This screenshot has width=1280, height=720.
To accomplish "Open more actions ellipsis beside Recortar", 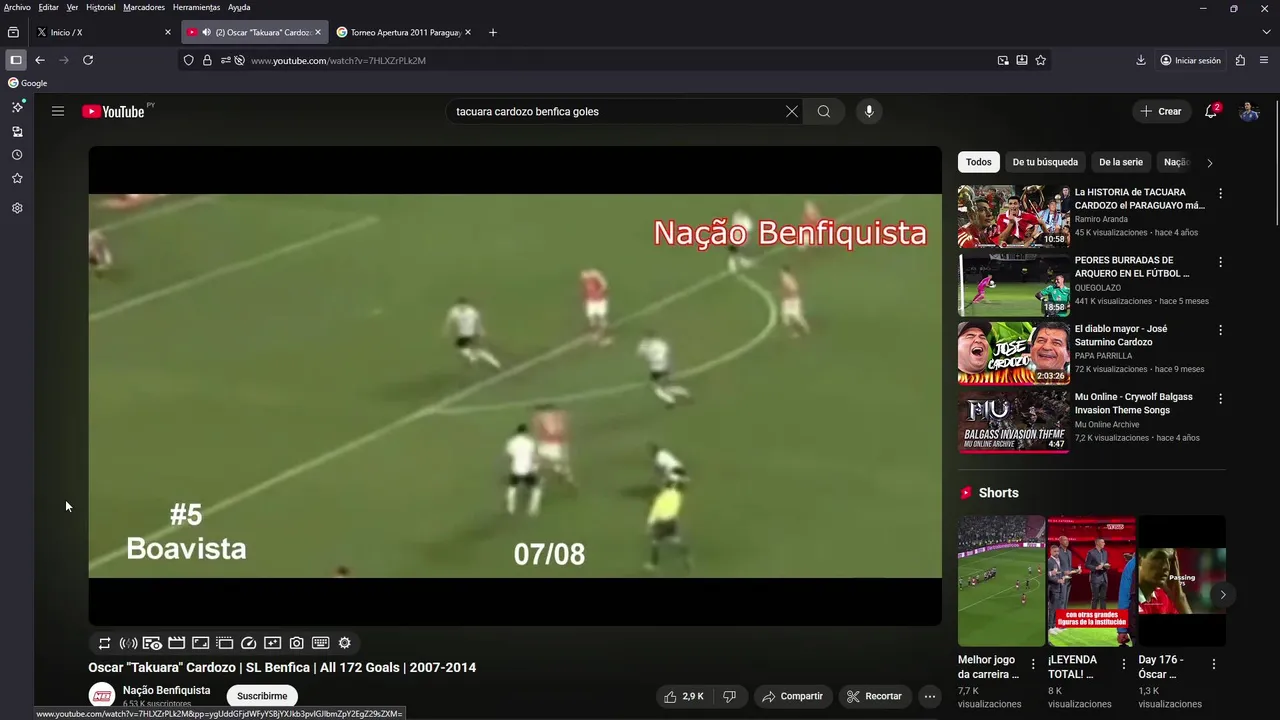I will 930,696.
